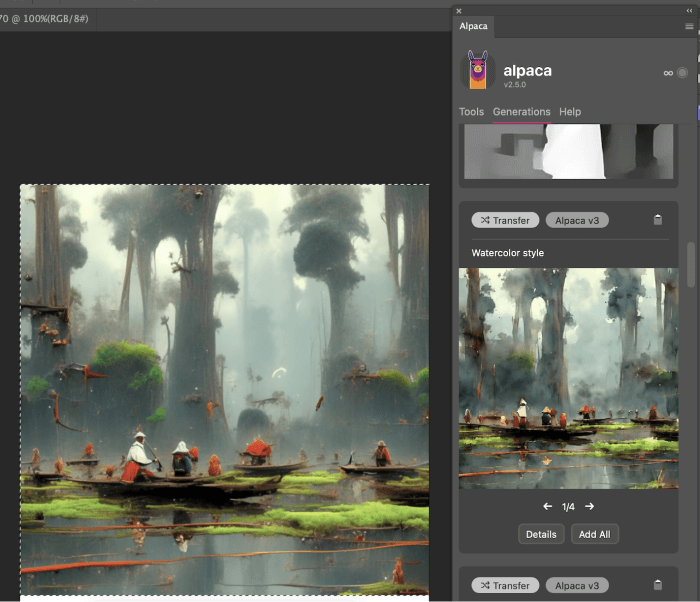Screen dimensions: 700x602
Task: Click the infinity credits icon
Action: [x=667, y=73]
